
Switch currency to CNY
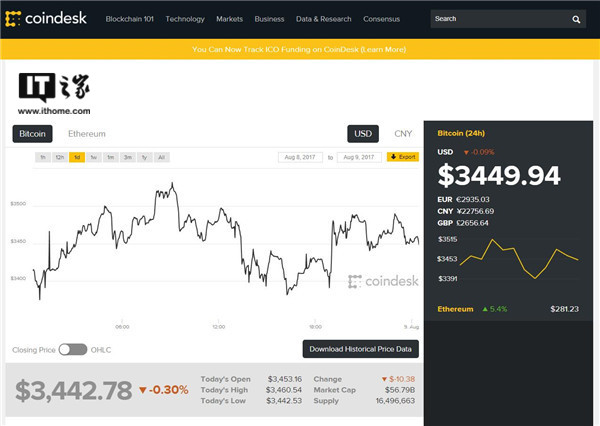[x=403, y=134]
